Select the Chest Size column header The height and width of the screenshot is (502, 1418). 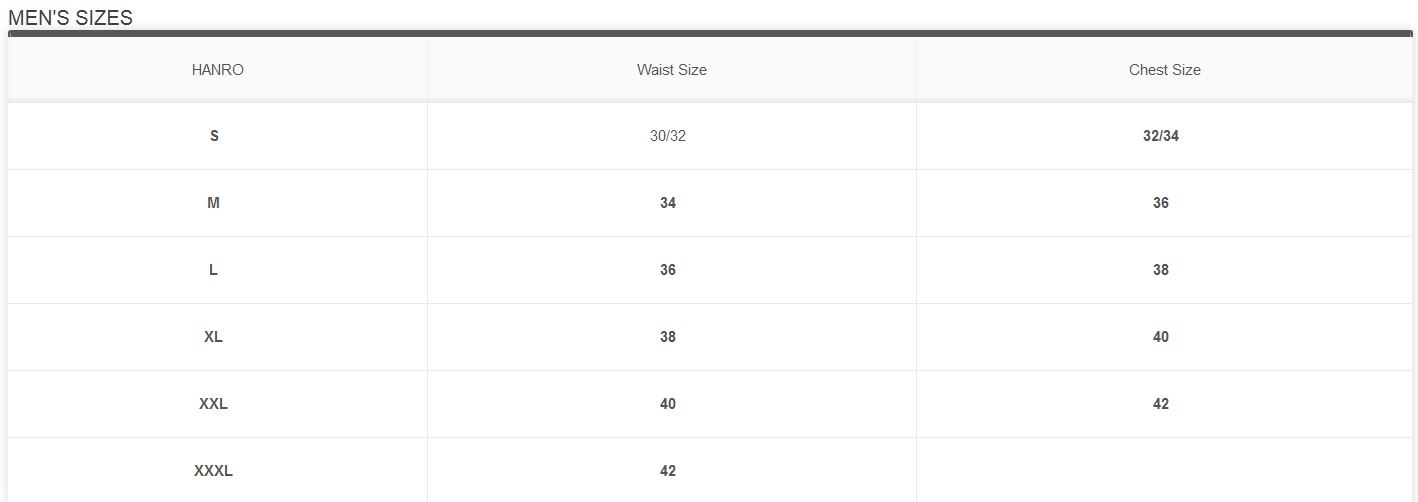point(1164,70)
